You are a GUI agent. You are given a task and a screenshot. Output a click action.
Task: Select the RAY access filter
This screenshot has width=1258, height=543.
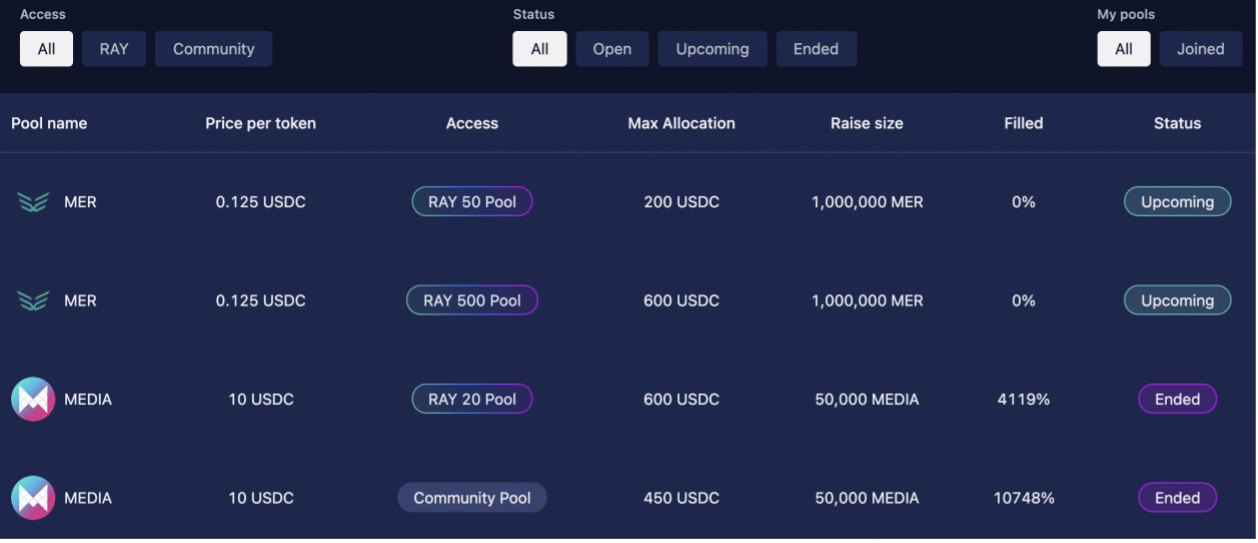(x=114, y=49)
